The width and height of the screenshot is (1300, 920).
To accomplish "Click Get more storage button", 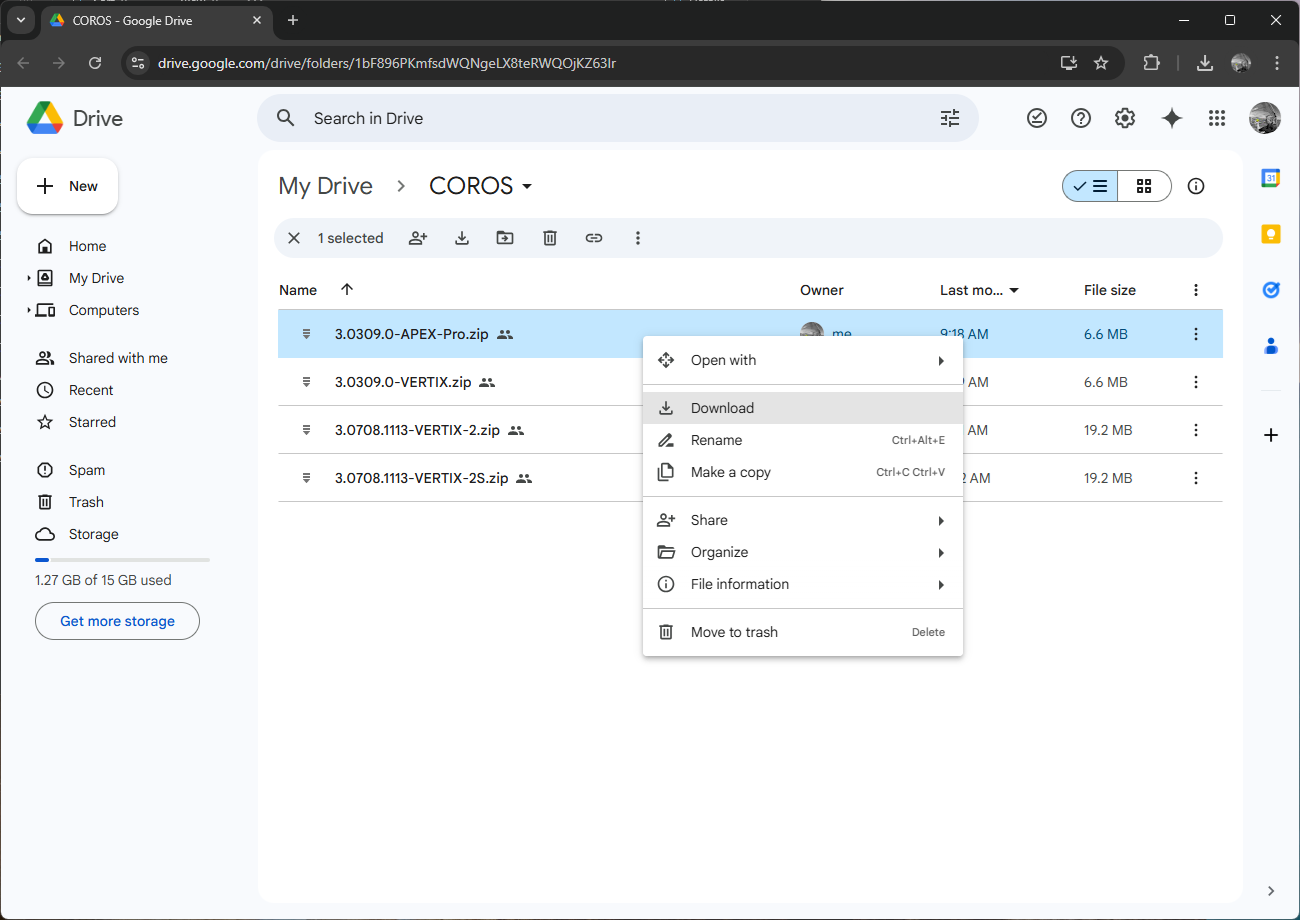I will [x=117, y=621].
